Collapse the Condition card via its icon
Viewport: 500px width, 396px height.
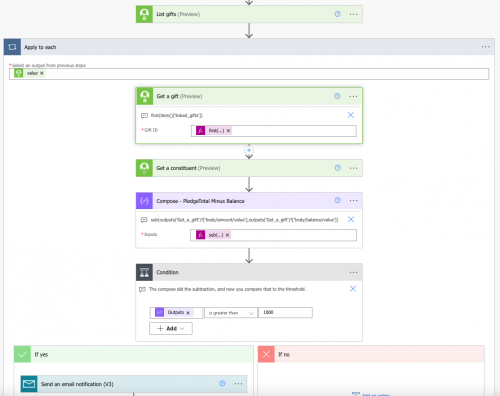(x=144, y=272)
